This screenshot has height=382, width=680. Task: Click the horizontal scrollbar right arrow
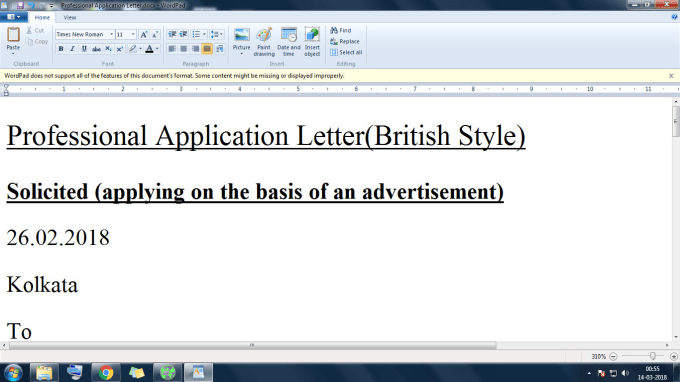point(667,345)
